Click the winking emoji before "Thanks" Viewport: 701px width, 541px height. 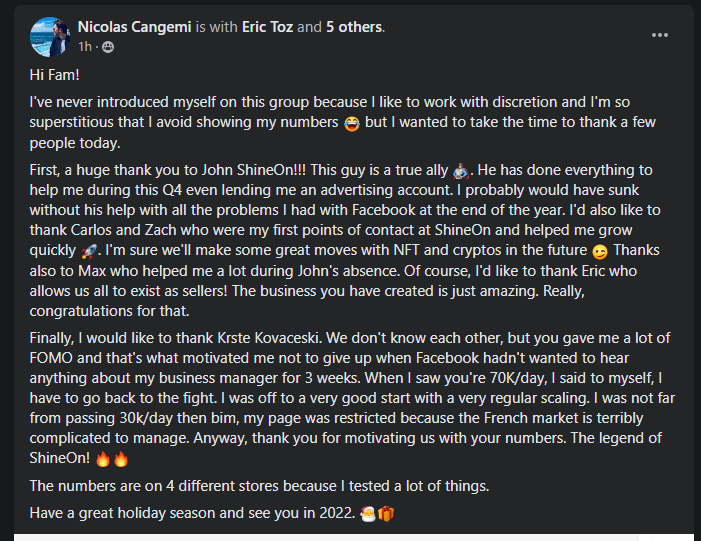pyautogui.click(x=600, y=251)
